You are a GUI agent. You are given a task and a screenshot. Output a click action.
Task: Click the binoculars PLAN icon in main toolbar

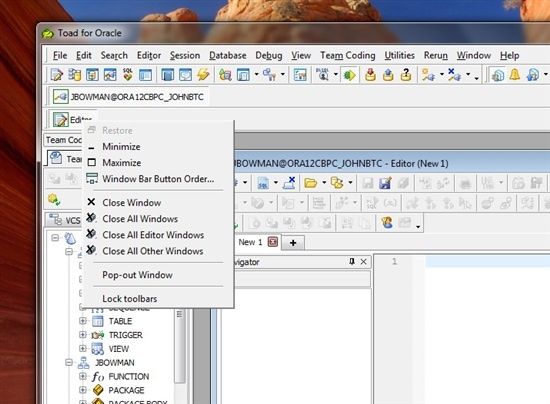pyautogui.click(x=322, y=75)
